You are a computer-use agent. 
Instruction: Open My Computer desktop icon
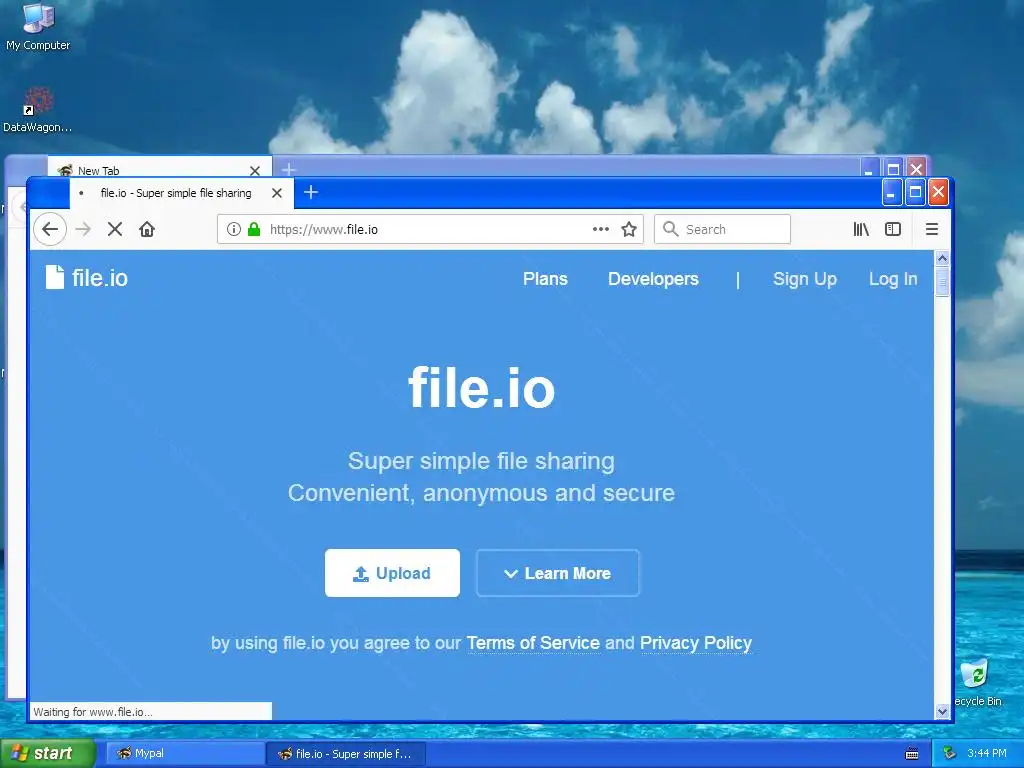[x=38, y=27]
